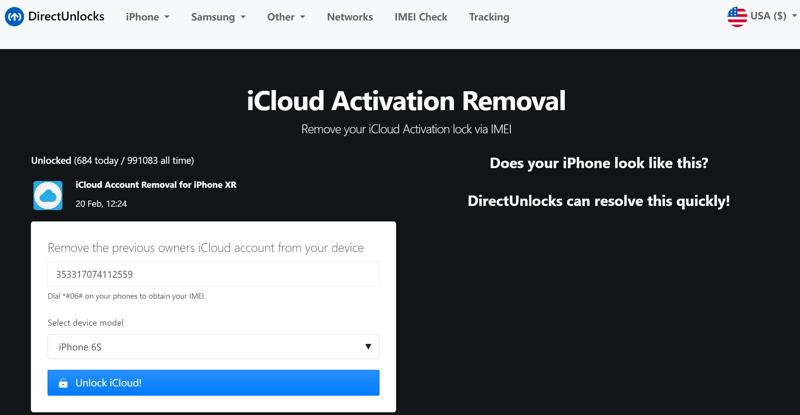
Task: Click the Unlock iCloud! button
Action: tap(213, 383)
